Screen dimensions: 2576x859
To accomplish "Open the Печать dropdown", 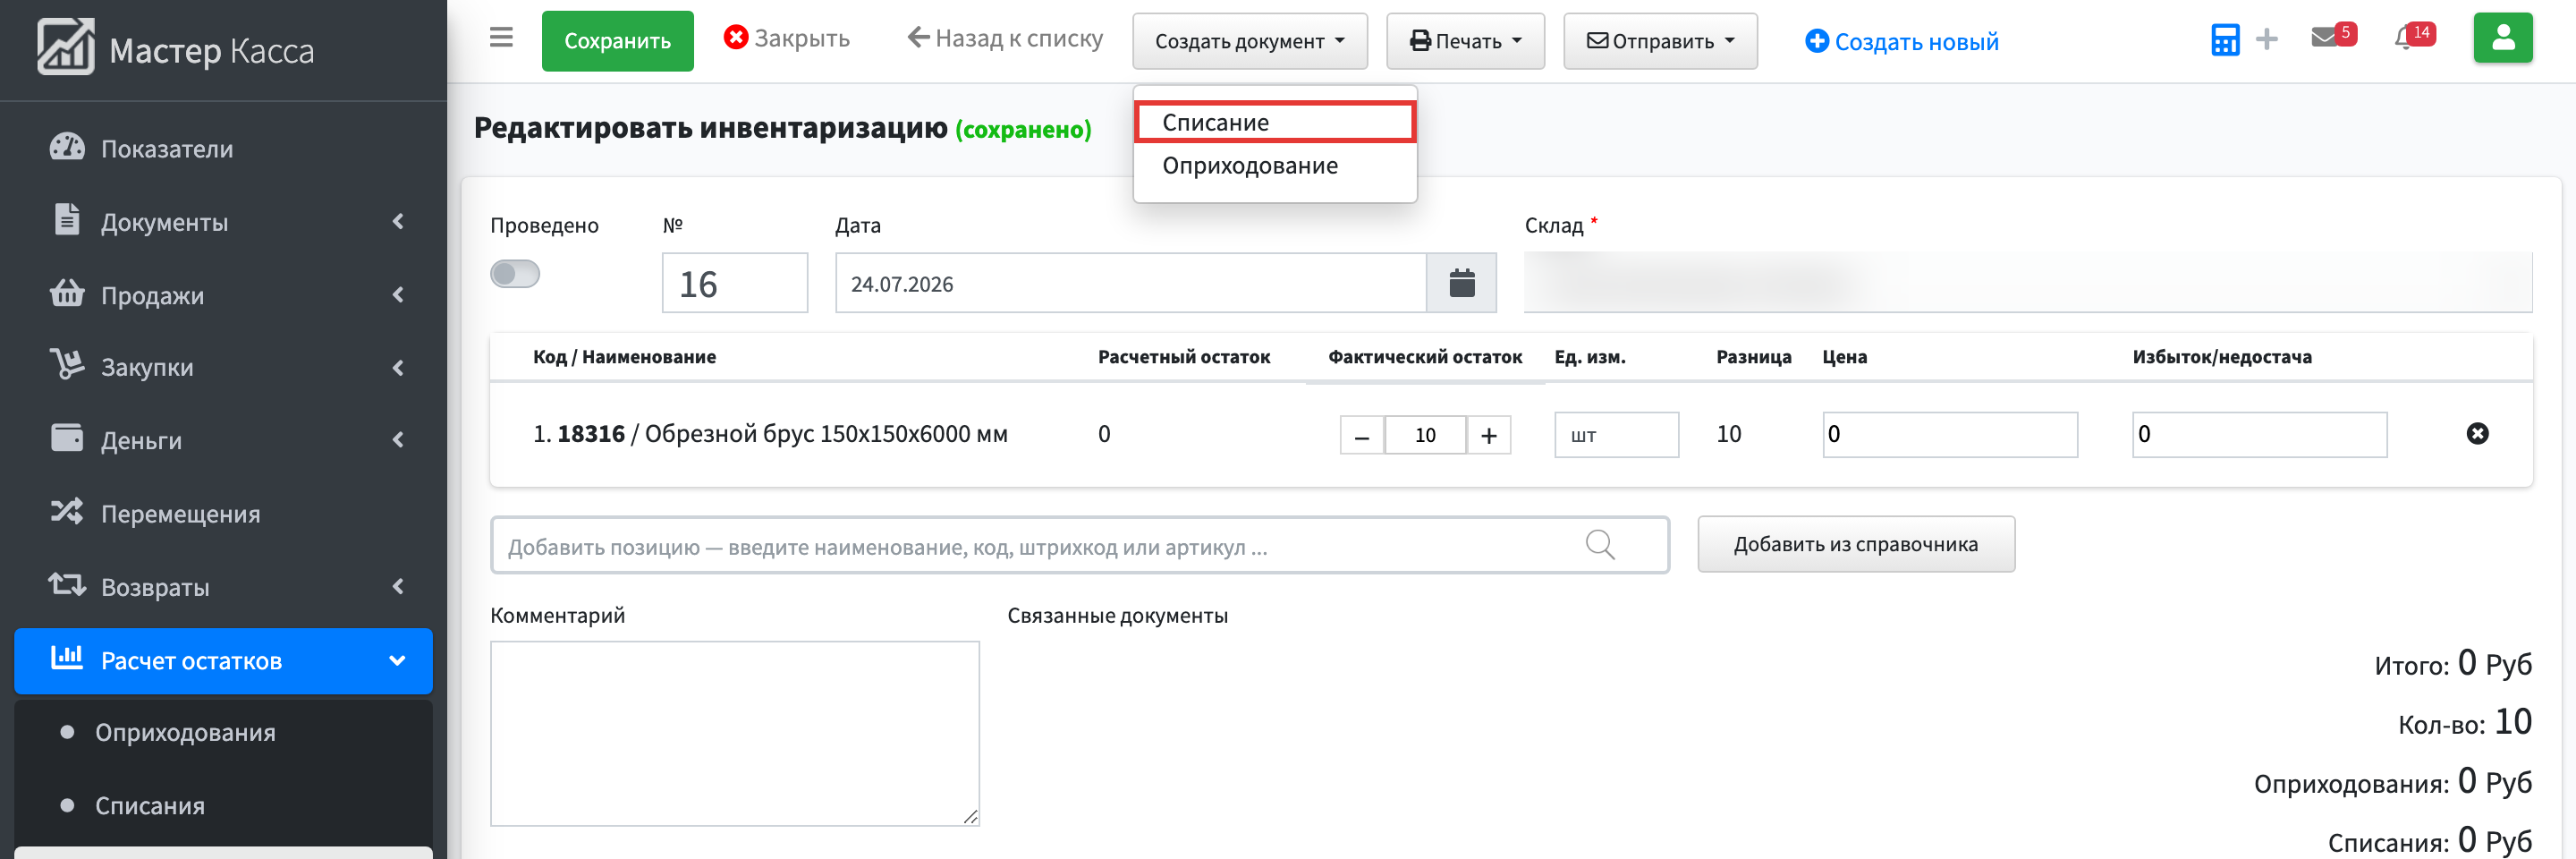I will (x=1465, y=41).
